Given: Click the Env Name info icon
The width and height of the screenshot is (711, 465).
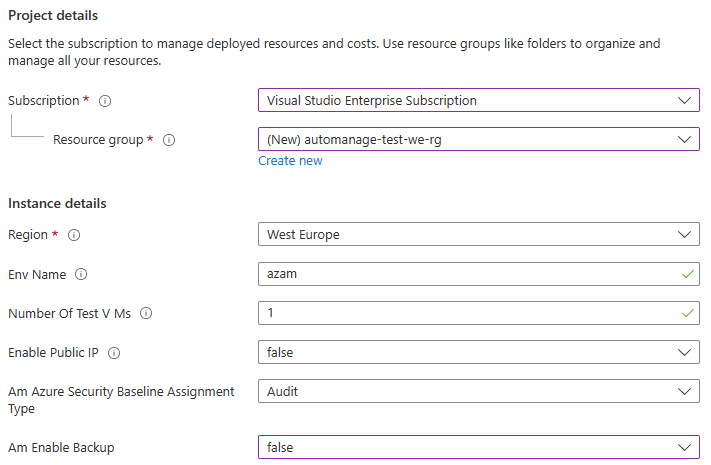Looking at the screenshot, I should coord(81,274).
